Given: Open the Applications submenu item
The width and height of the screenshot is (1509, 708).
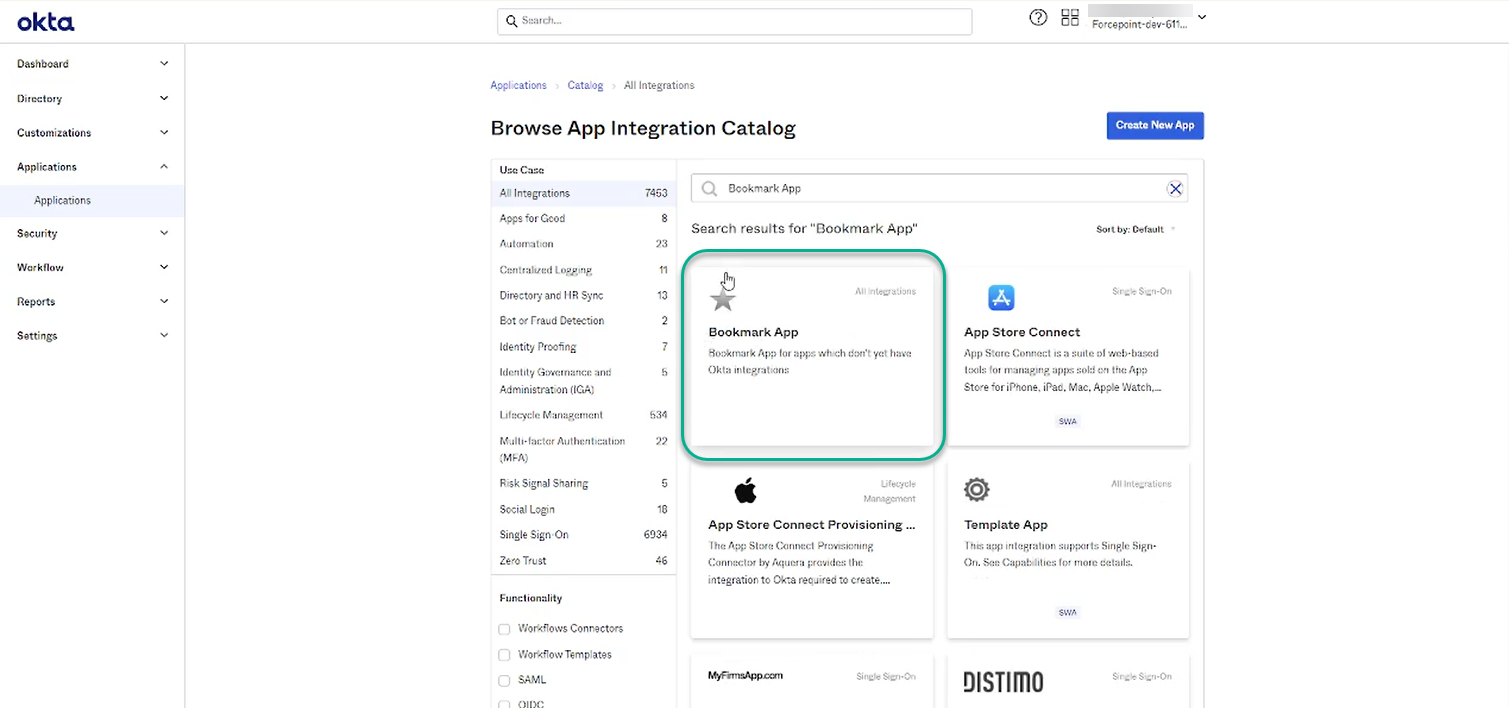Looking at the screenshot, I should point(63,200).
